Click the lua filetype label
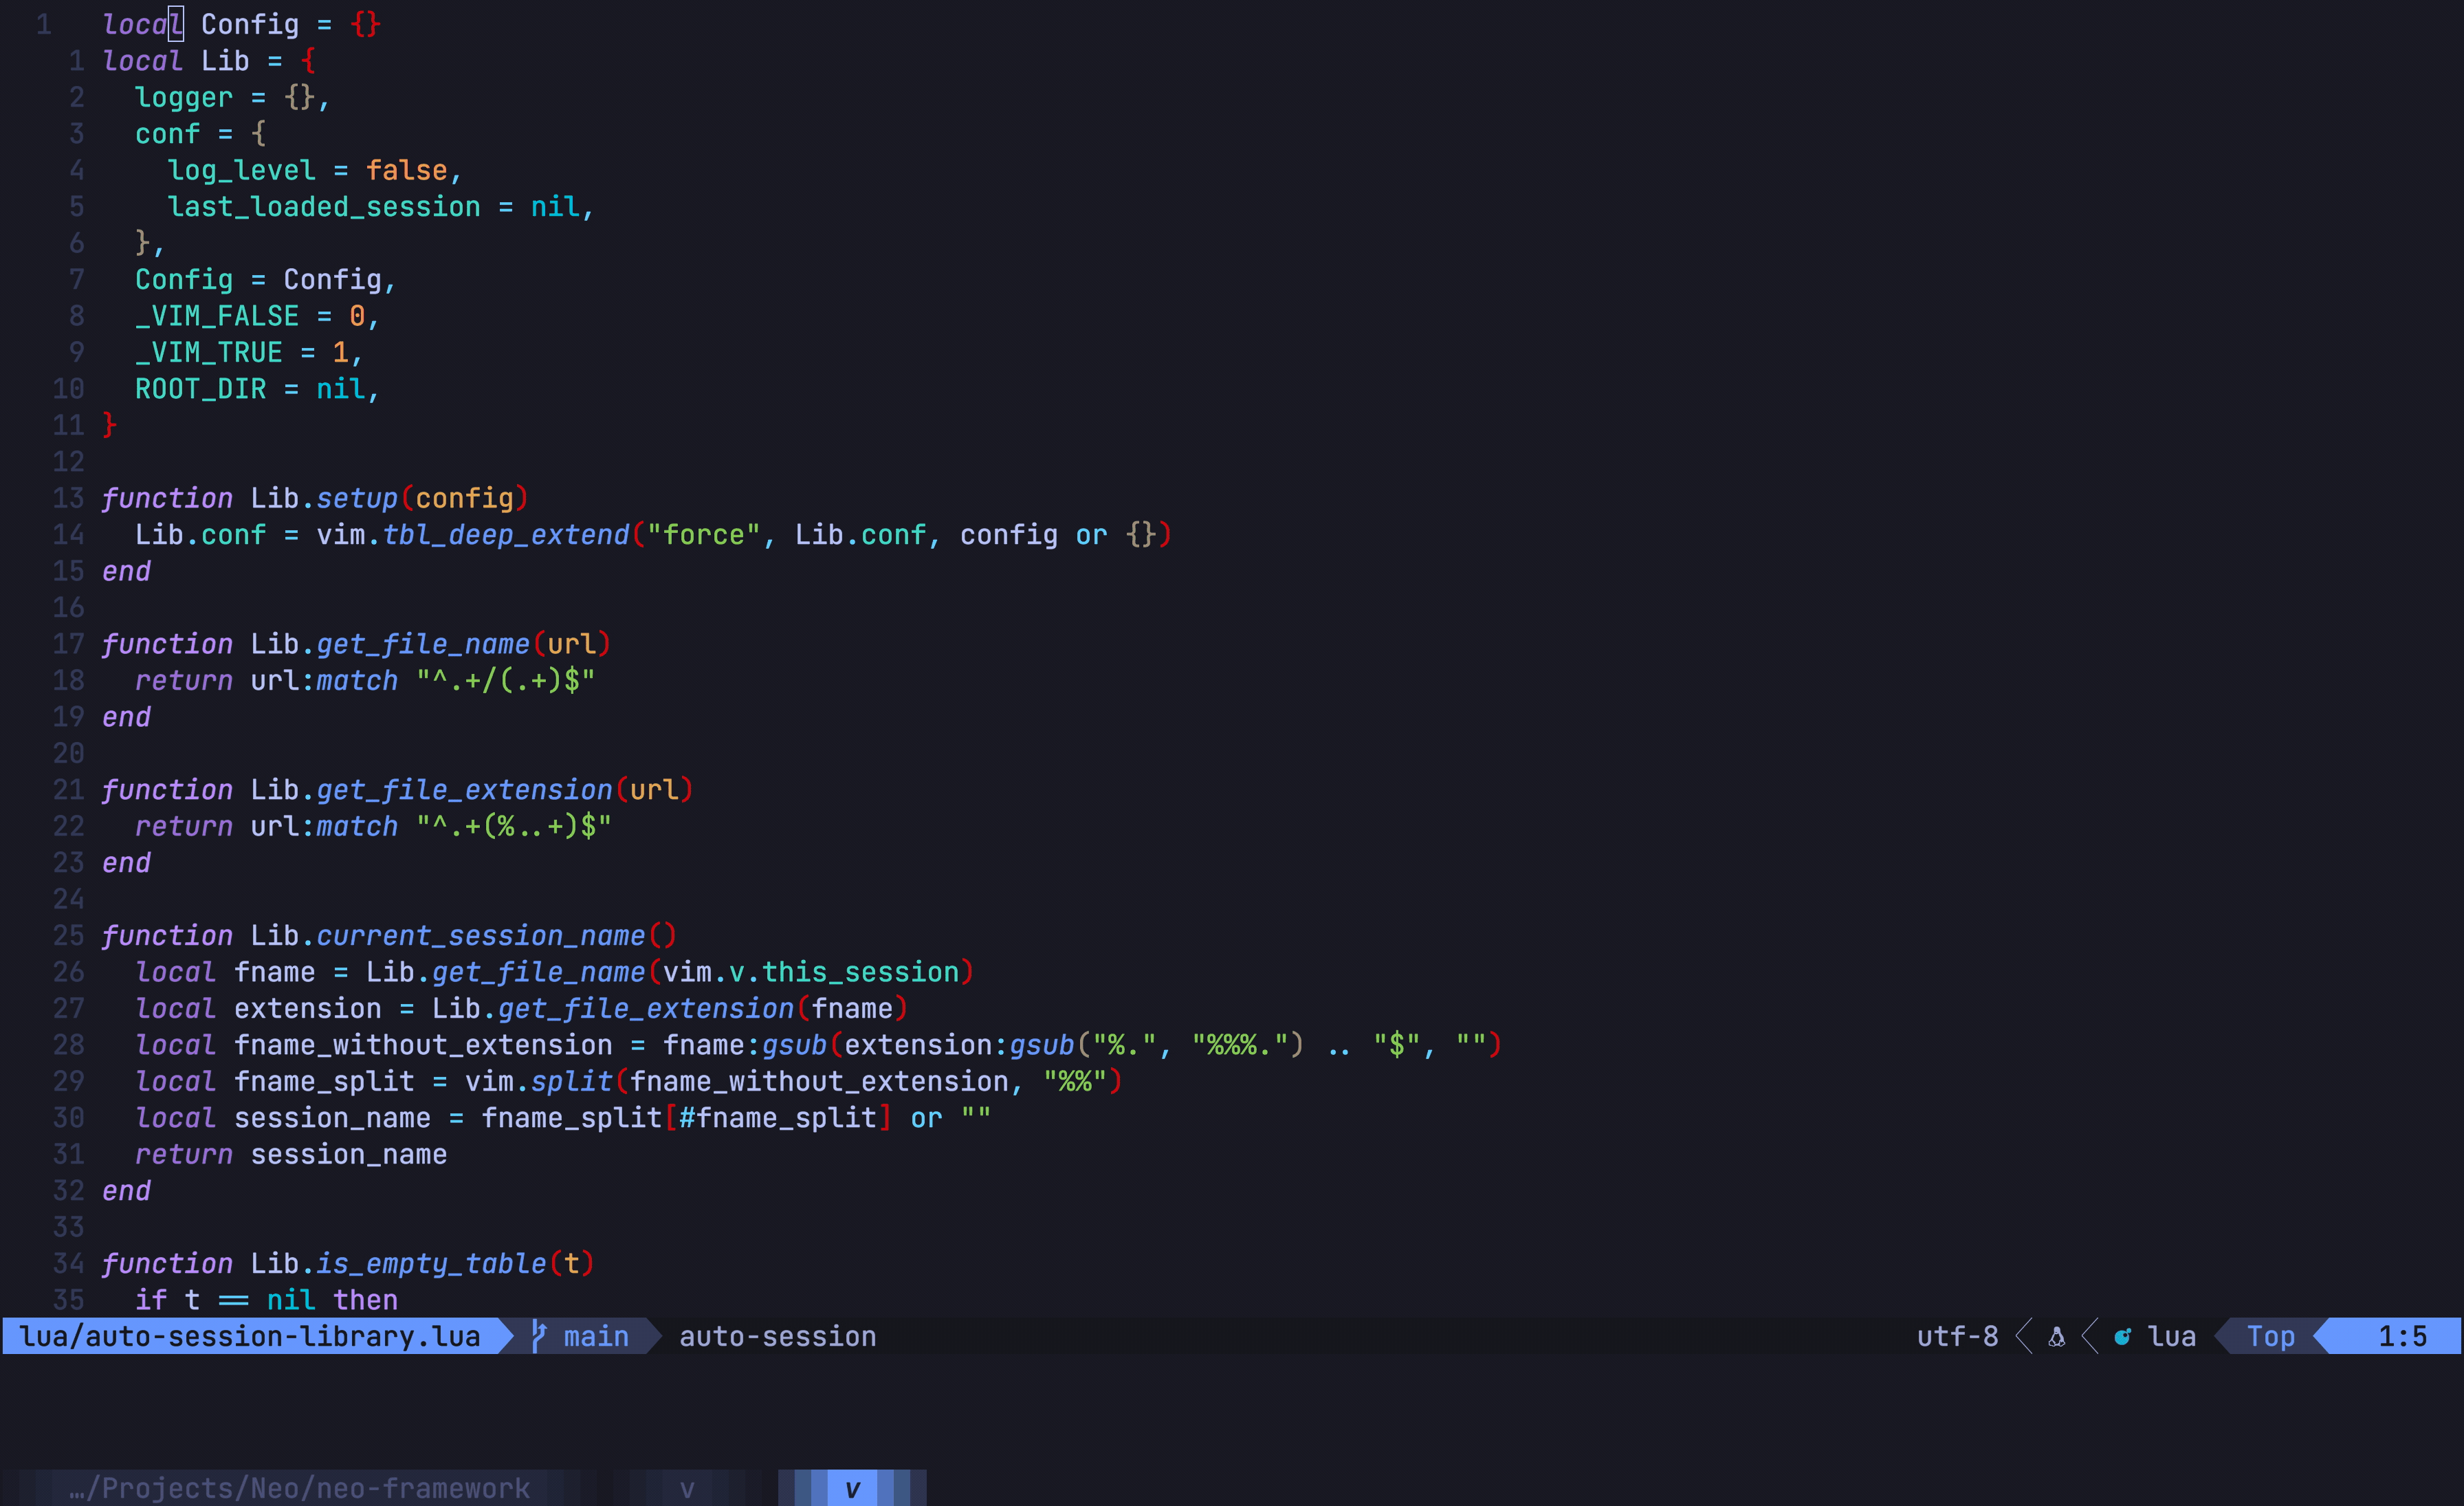The image size is (2464, 1506). pyautogui.click(x=2171, y=1337)
